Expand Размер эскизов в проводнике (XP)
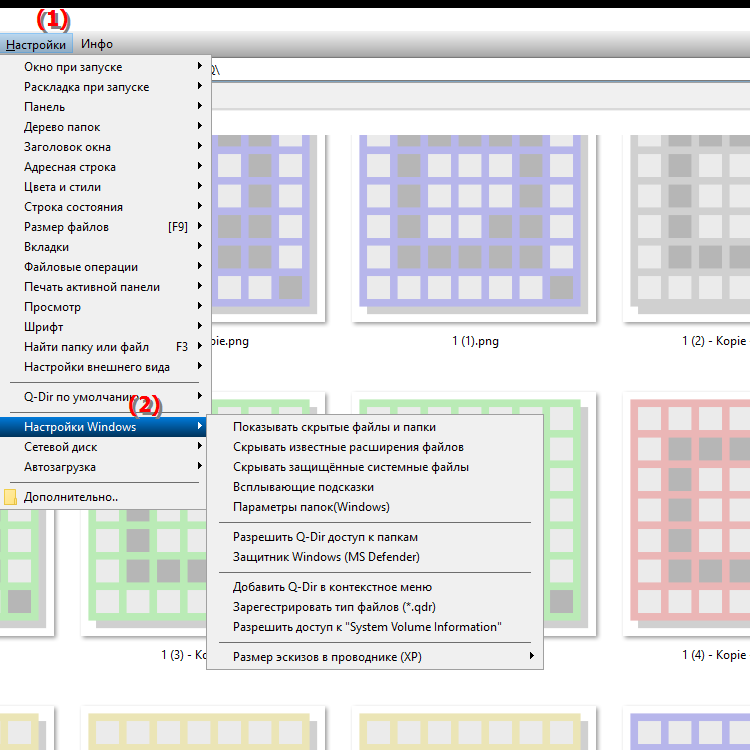 (375, 657)
